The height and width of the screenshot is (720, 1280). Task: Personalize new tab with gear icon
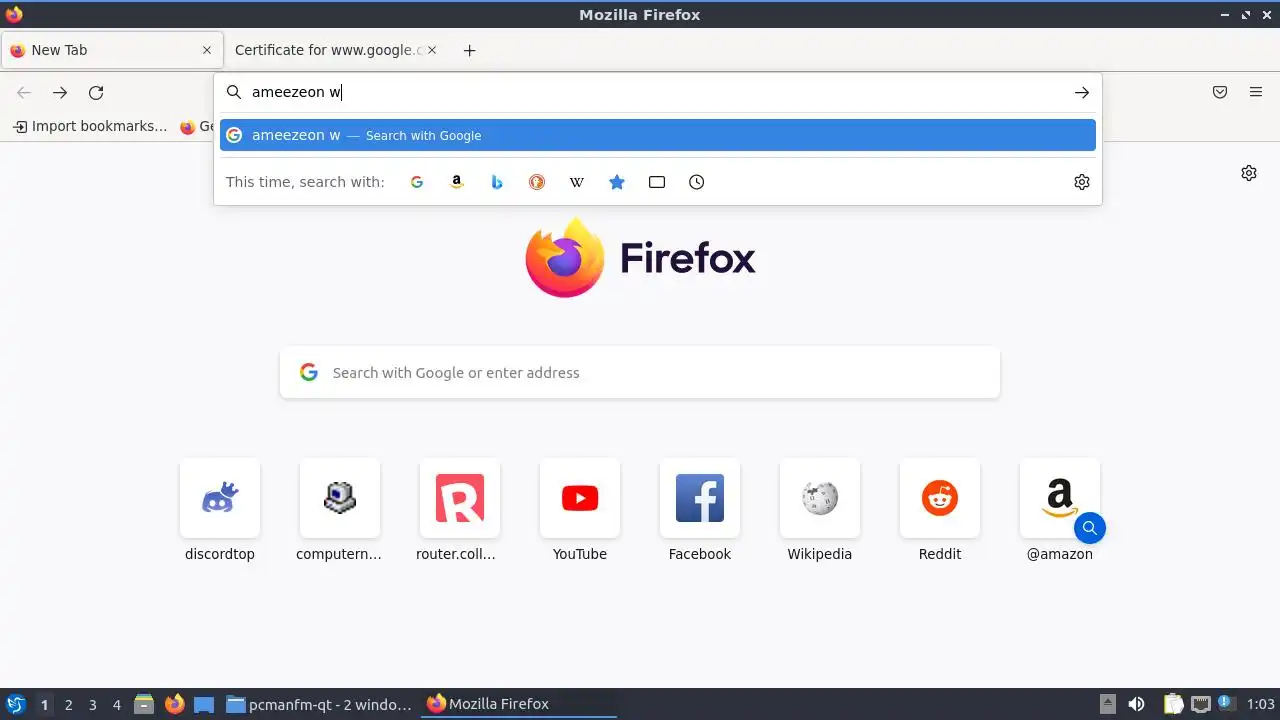pyautogui.click(x=1249, y=173)
